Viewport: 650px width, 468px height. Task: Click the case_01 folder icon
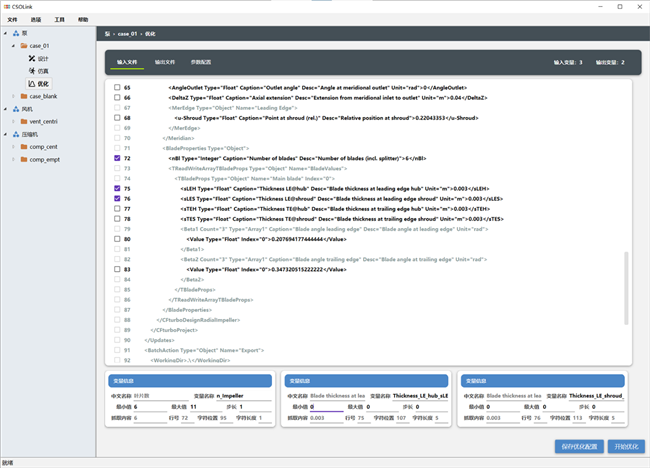click(x=23, y=46)
